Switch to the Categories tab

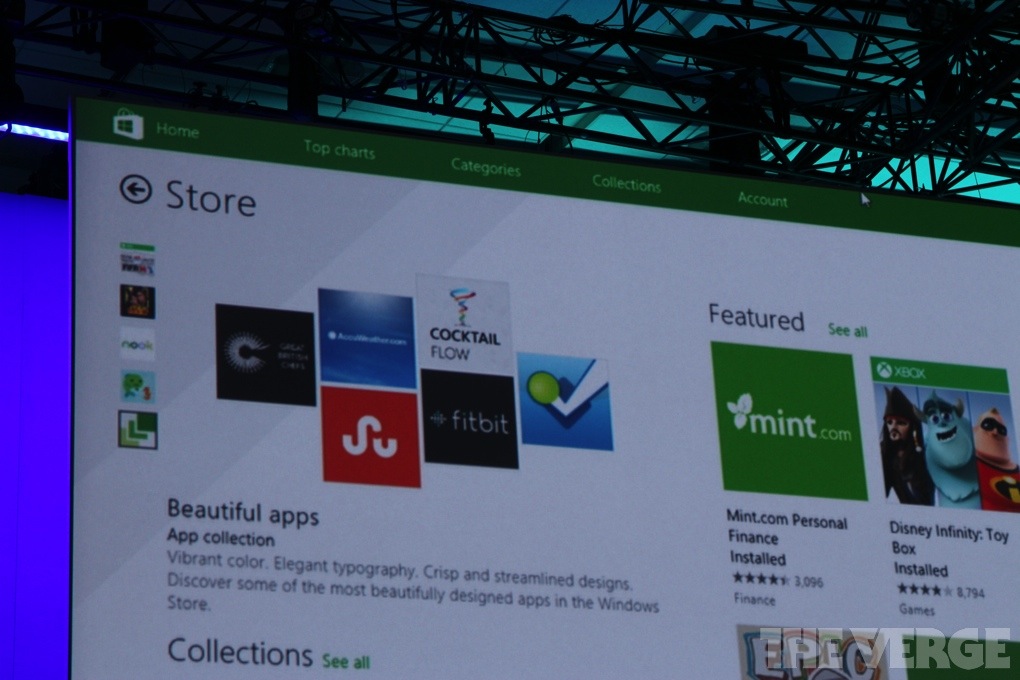point(485,168)
